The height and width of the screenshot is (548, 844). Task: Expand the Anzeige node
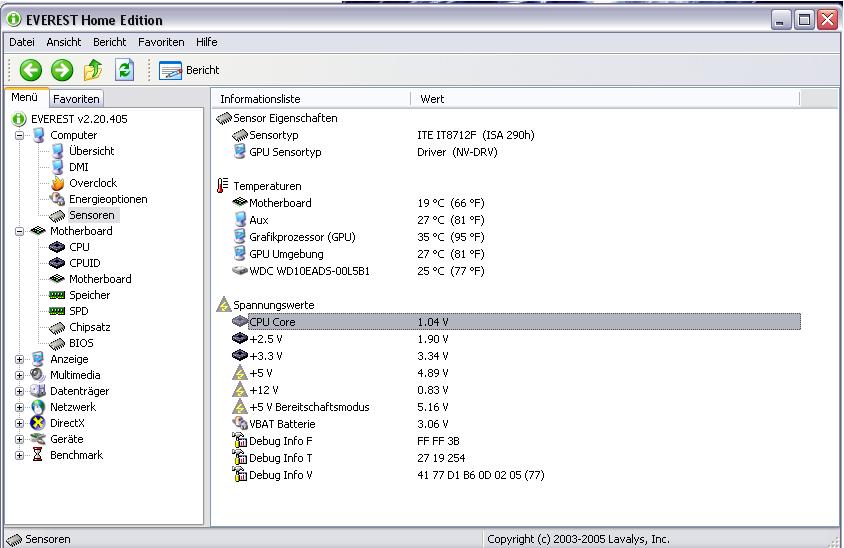[20, 360]
